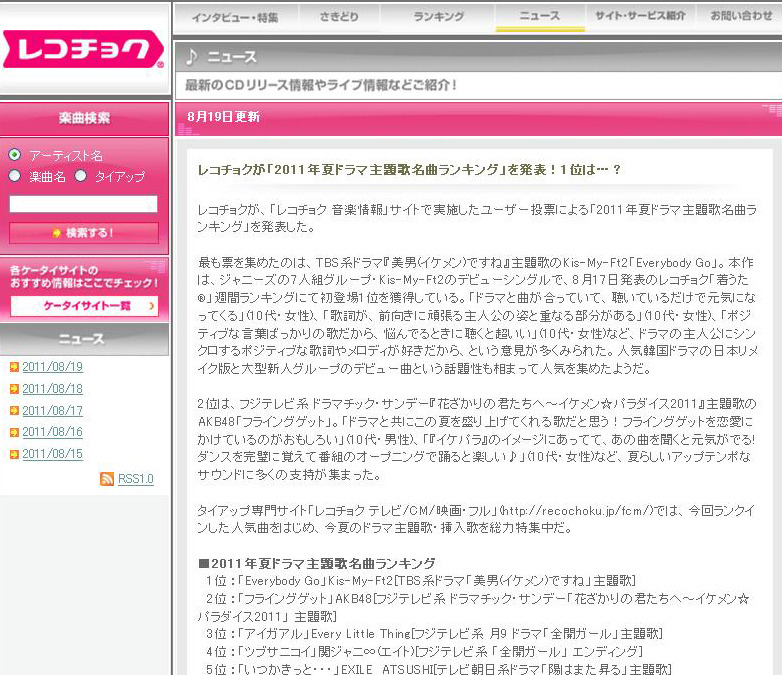Open the さきどり tab
This screenshot has height=675, width=782.
click(x=339, y=17)
